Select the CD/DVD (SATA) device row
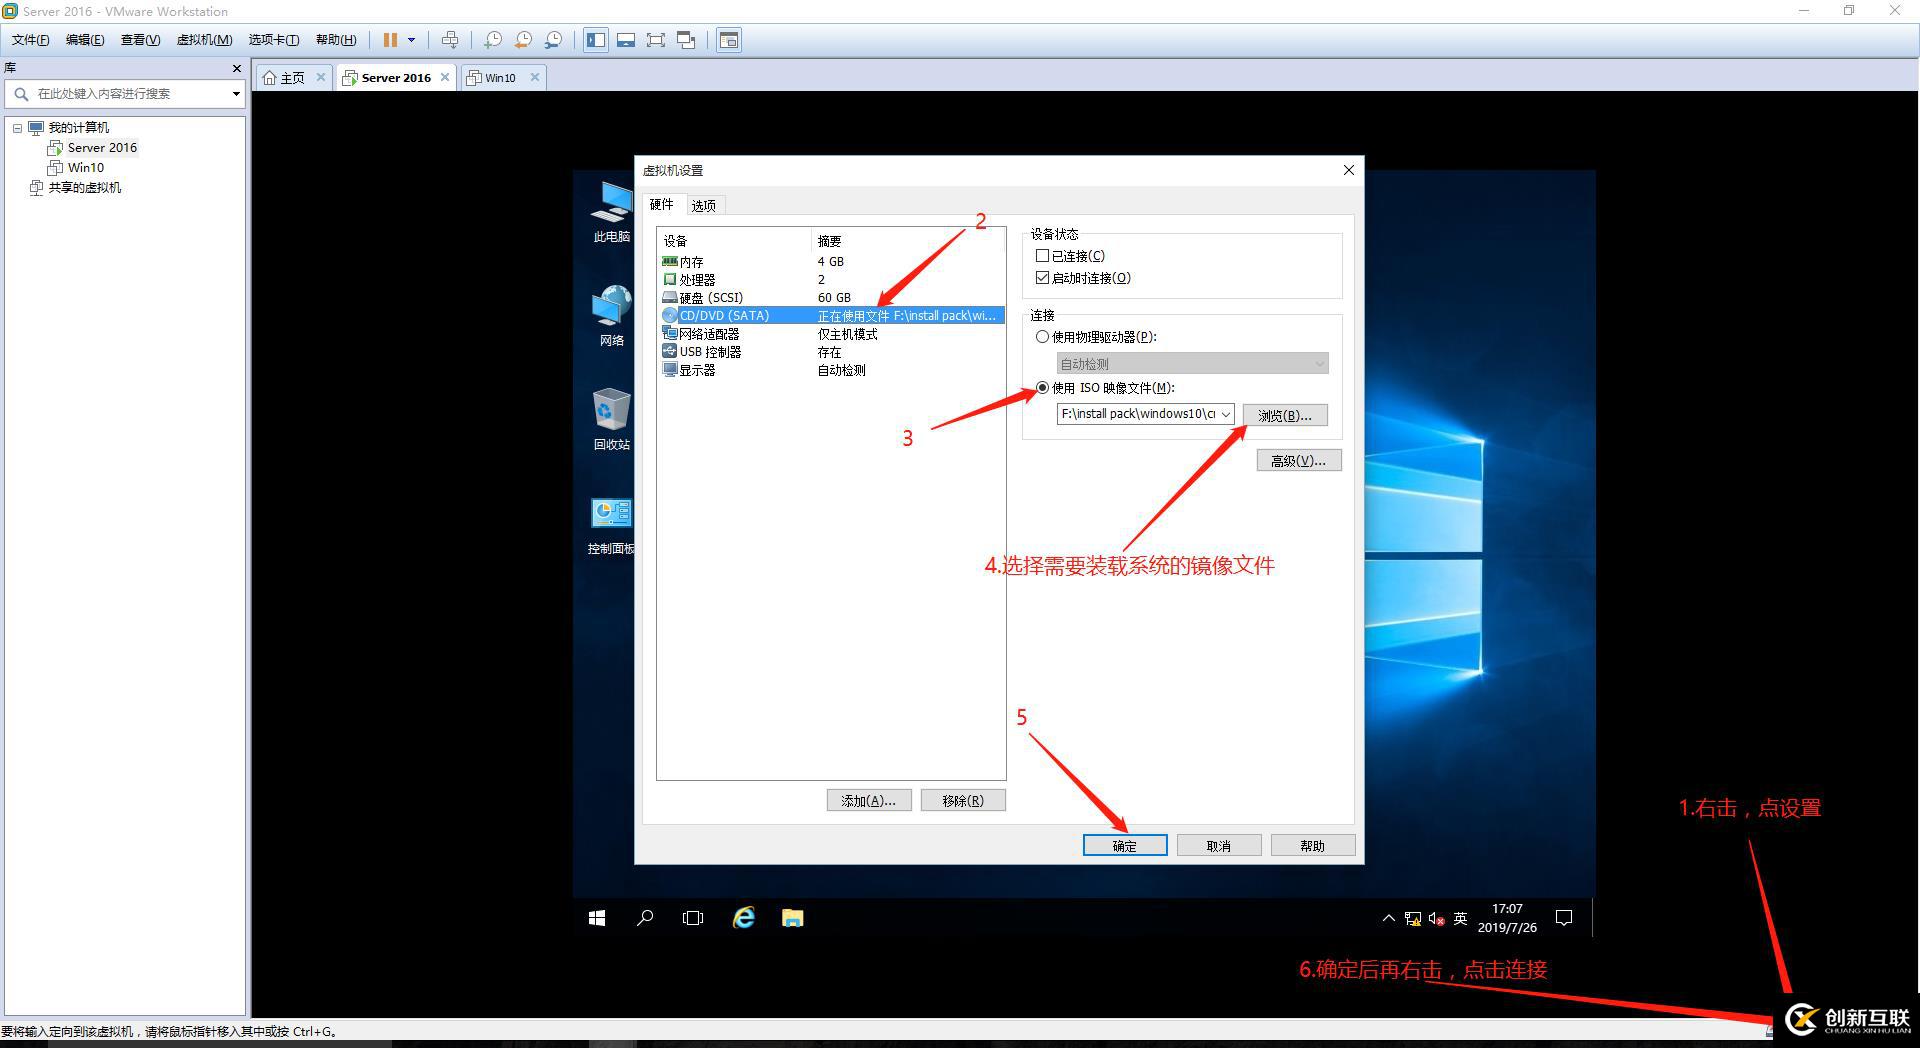The height and width of the screenshot is (1048, 1920). [x=831, y=315]
